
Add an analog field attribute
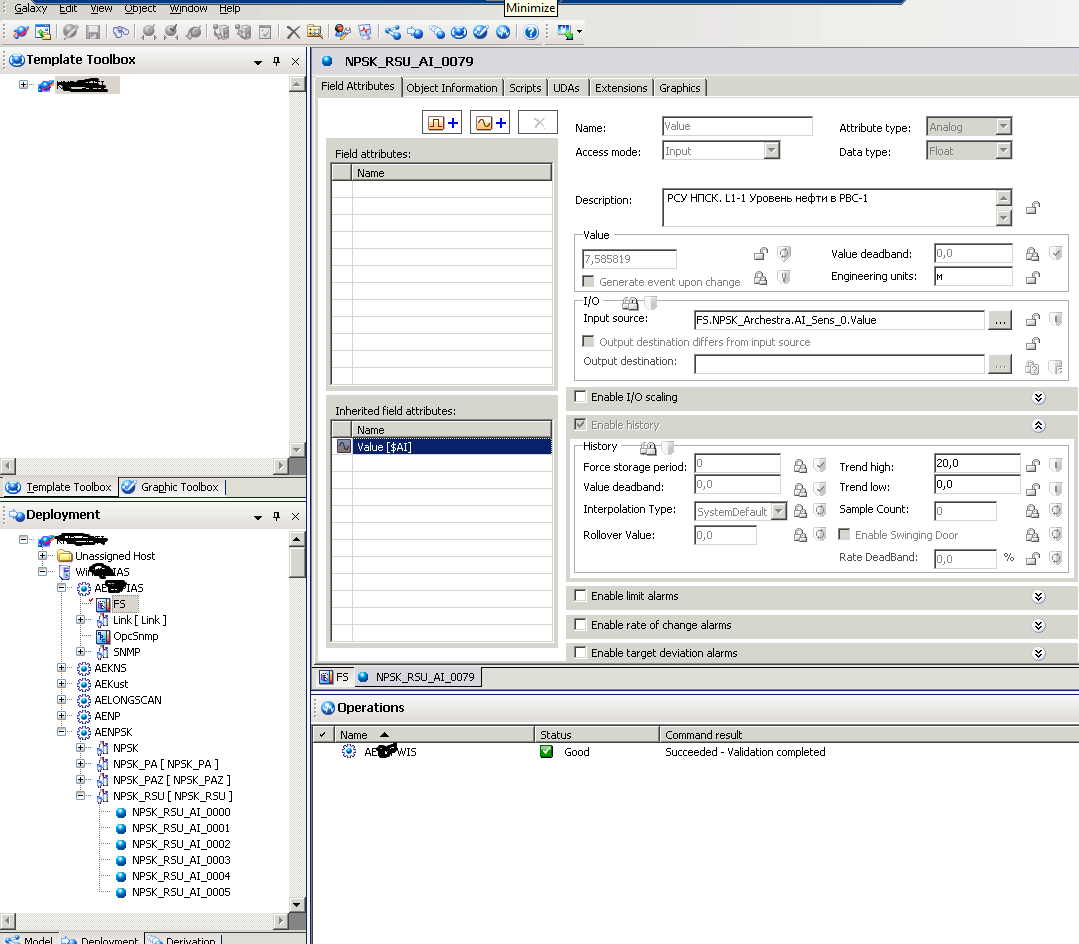[490, 123]
